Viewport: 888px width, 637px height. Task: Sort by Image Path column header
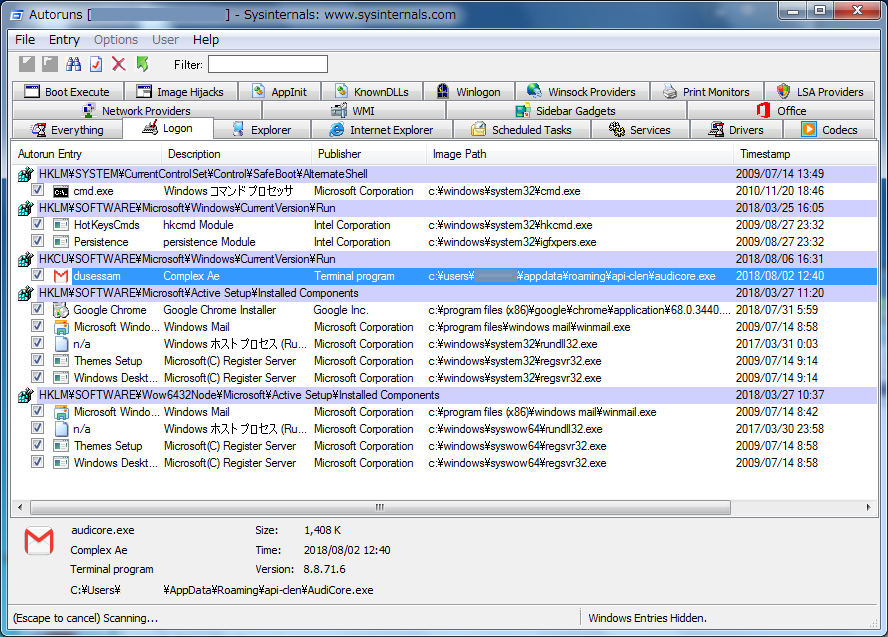click(580, 154)
